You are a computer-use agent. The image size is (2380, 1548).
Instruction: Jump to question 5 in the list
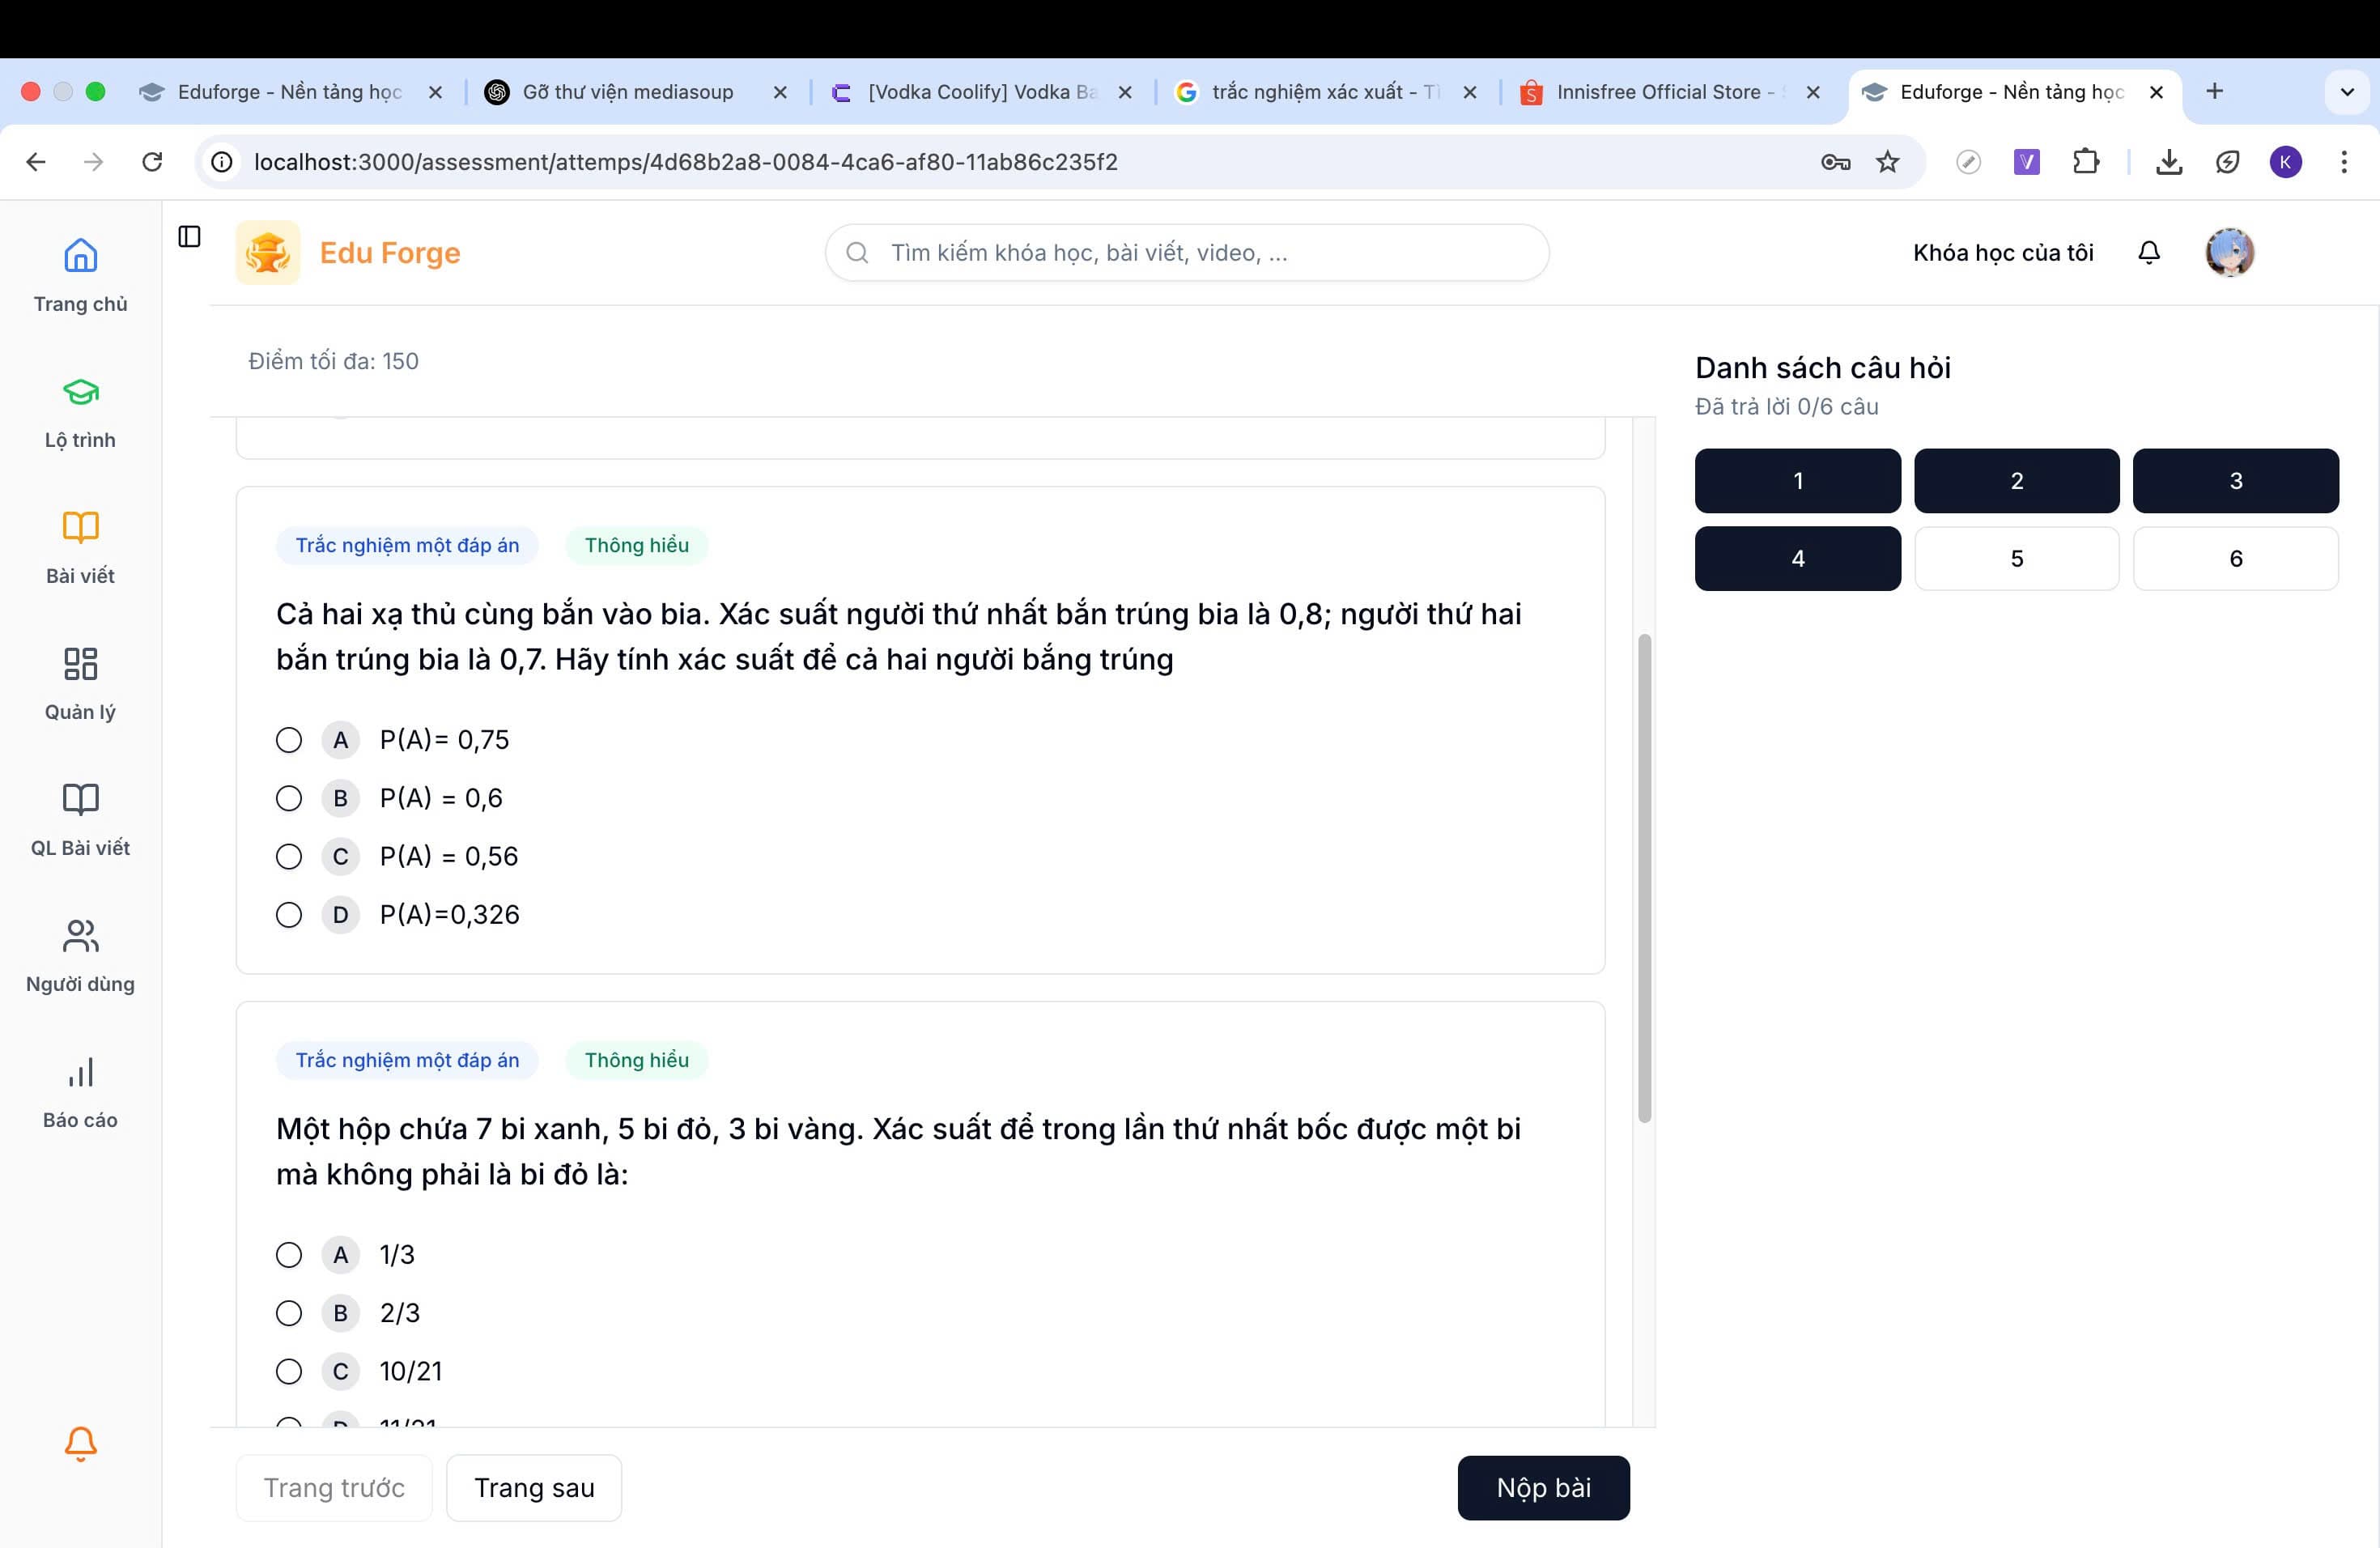[2016, 559]
